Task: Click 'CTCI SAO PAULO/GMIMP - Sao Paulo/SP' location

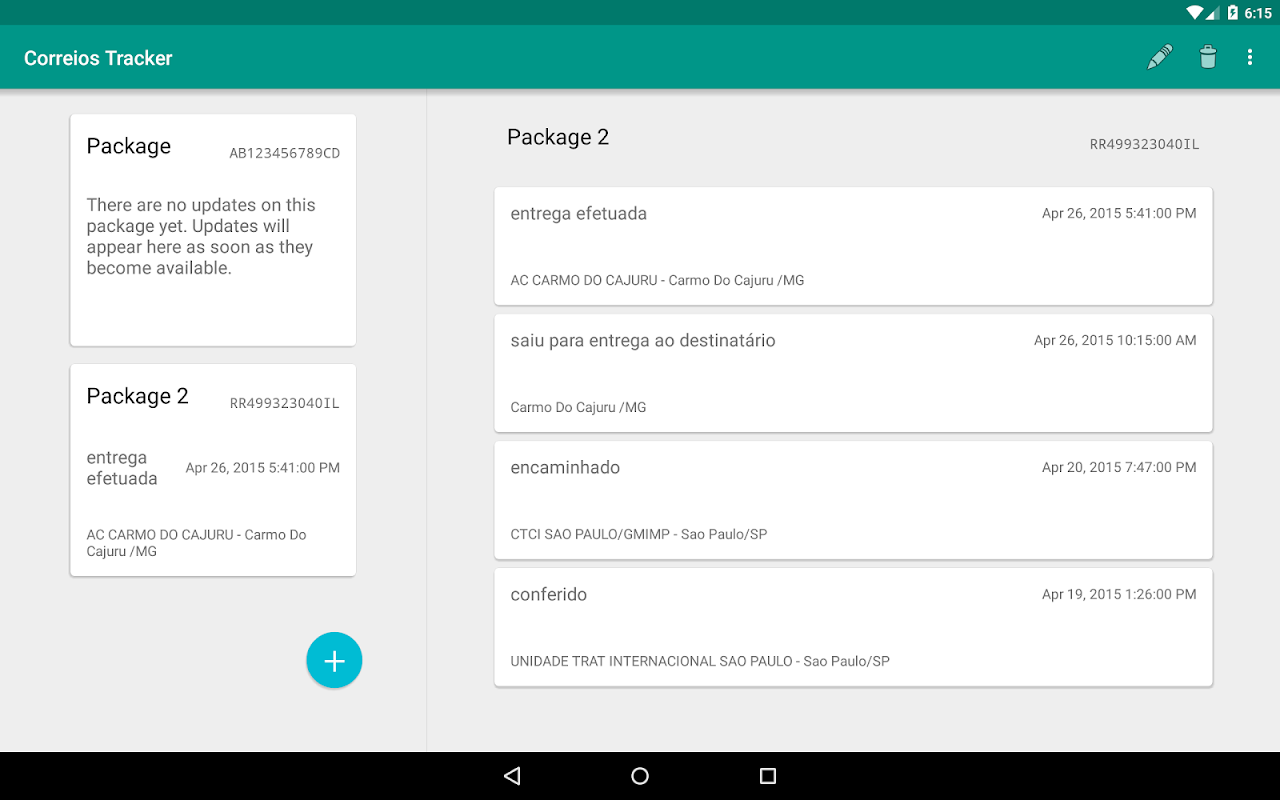Action: tap(639, 534)
